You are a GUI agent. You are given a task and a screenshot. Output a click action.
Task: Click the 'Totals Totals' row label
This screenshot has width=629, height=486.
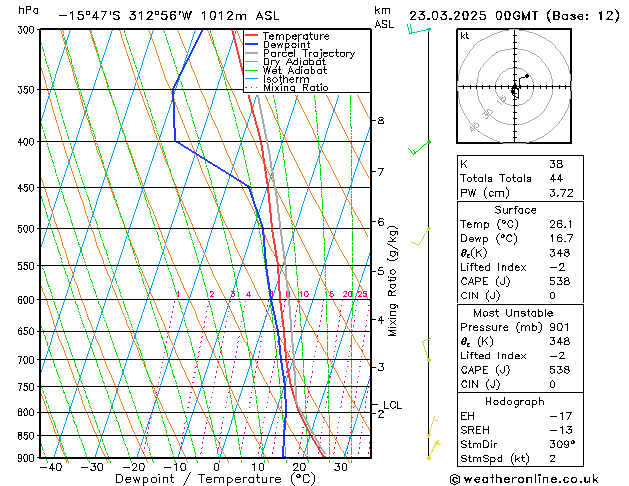coord(496,178)
